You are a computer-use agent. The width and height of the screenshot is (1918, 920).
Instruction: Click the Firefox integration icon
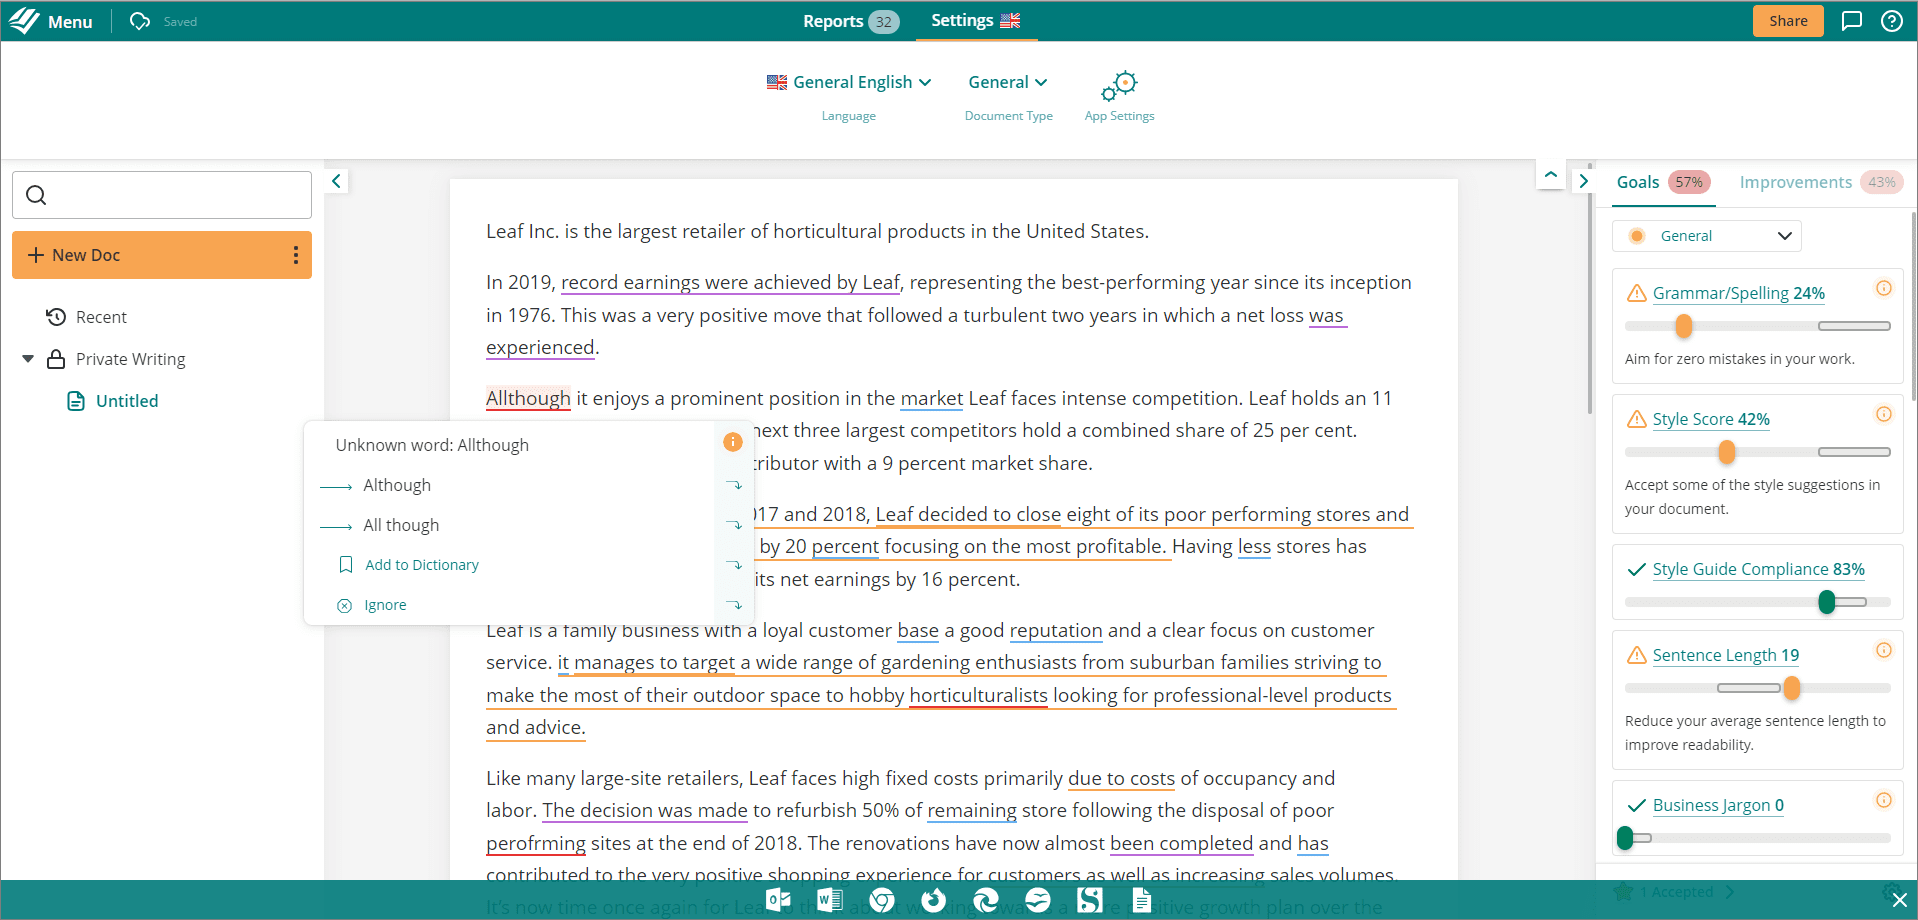[x=933, y=900]
